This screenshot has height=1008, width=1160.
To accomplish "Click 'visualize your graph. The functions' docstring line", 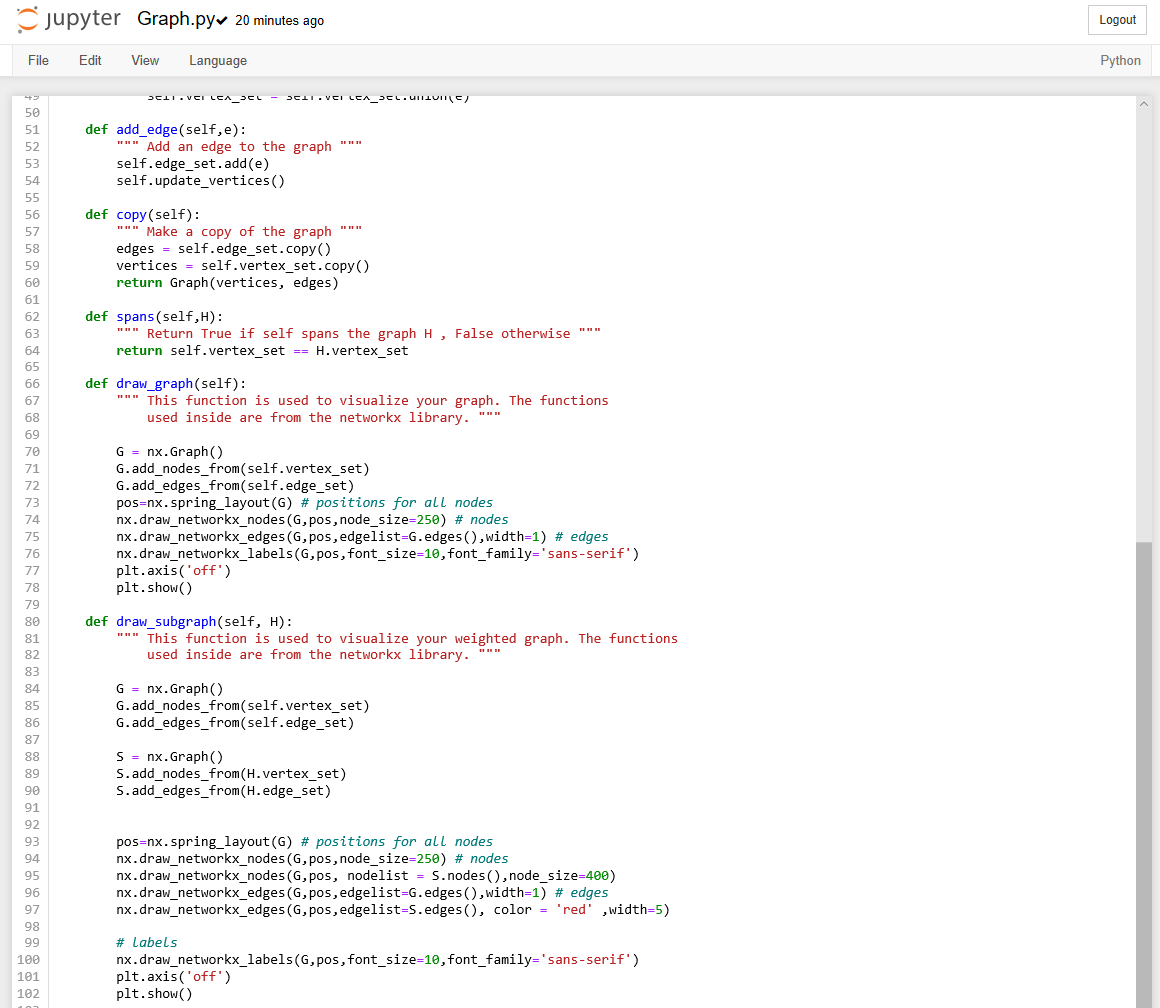I will pyautogui.click(x=362, y=401).
